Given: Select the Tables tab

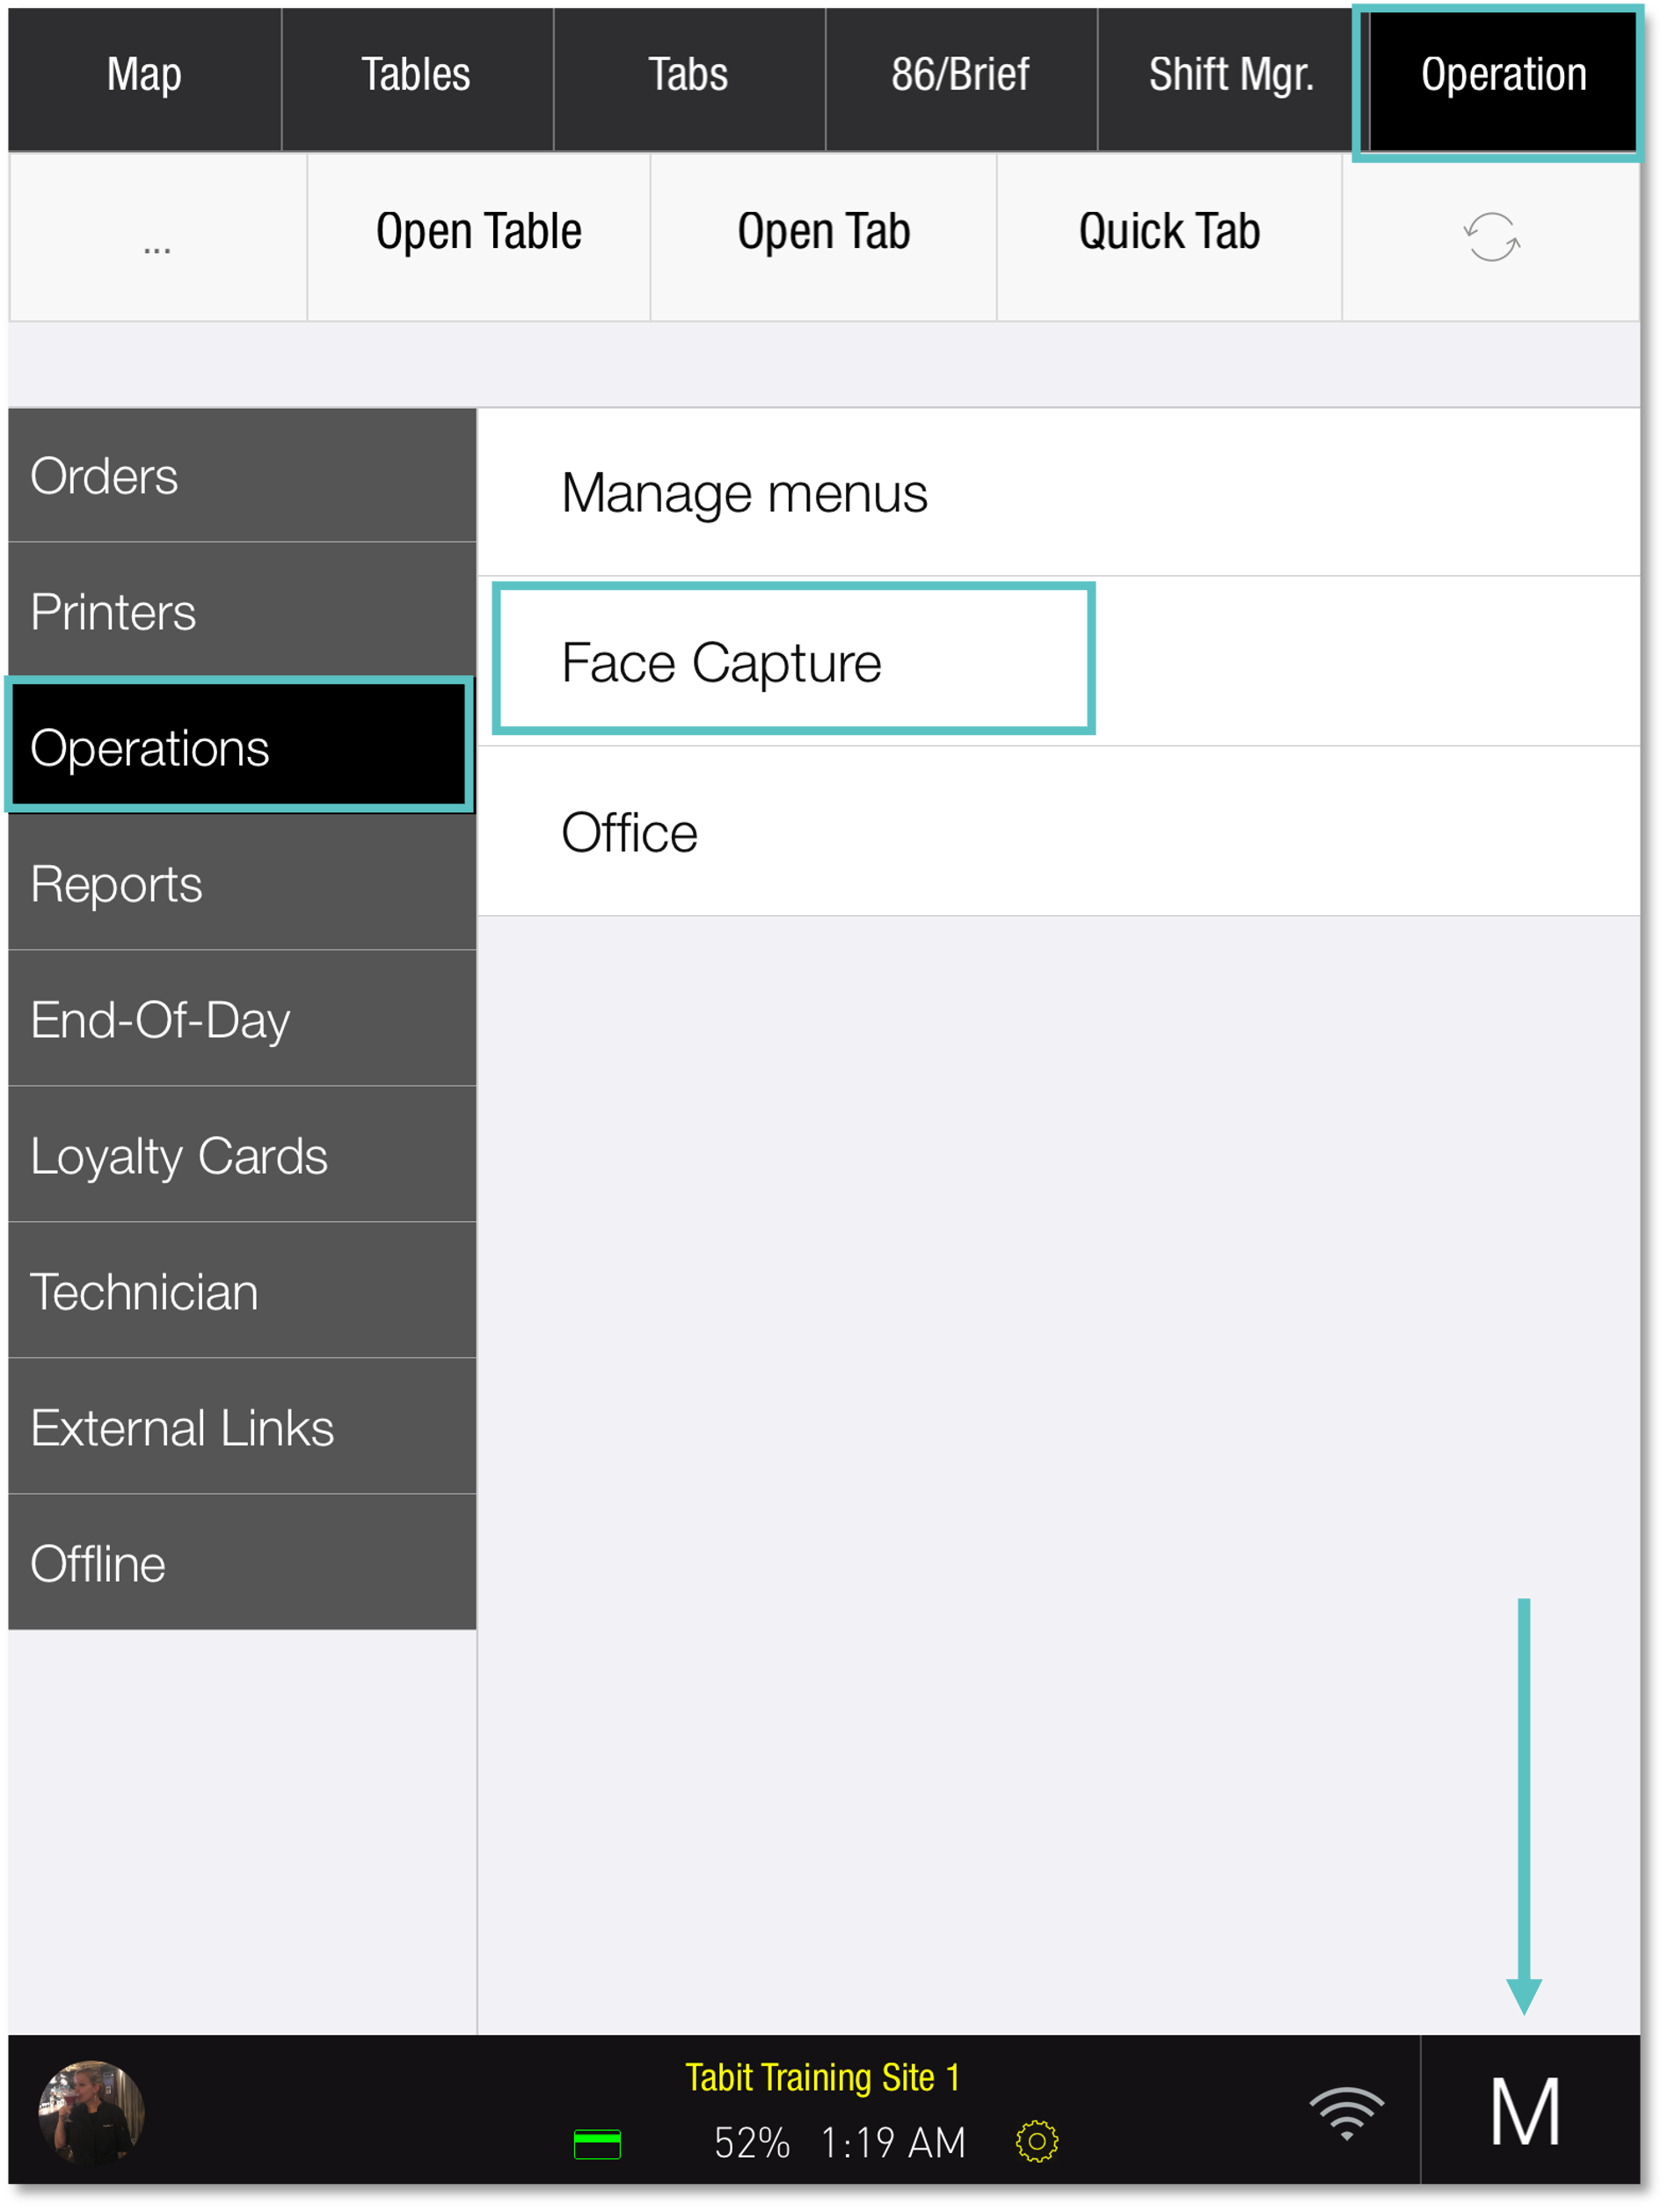Looking at the screenshot, I should (416, 74).
